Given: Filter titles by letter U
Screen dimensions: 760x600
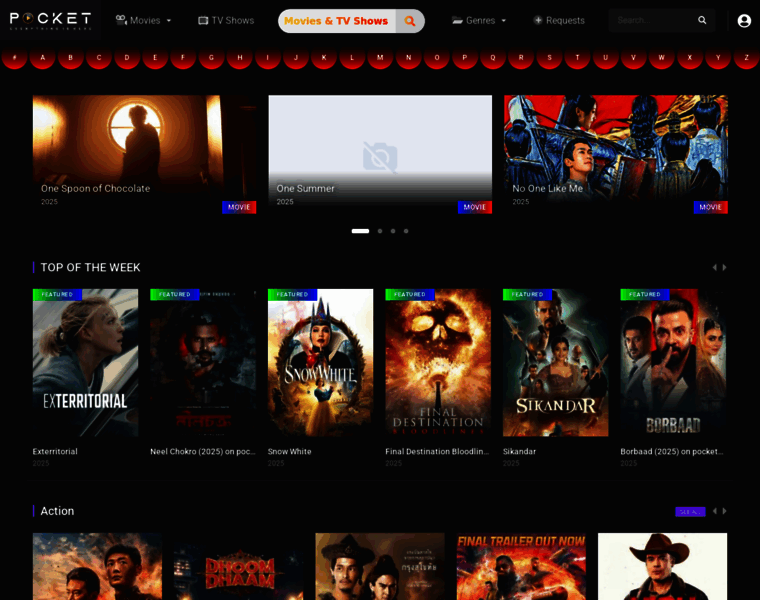Looking at the screenshot, I should pyautogui.click(x=605, y=57).
